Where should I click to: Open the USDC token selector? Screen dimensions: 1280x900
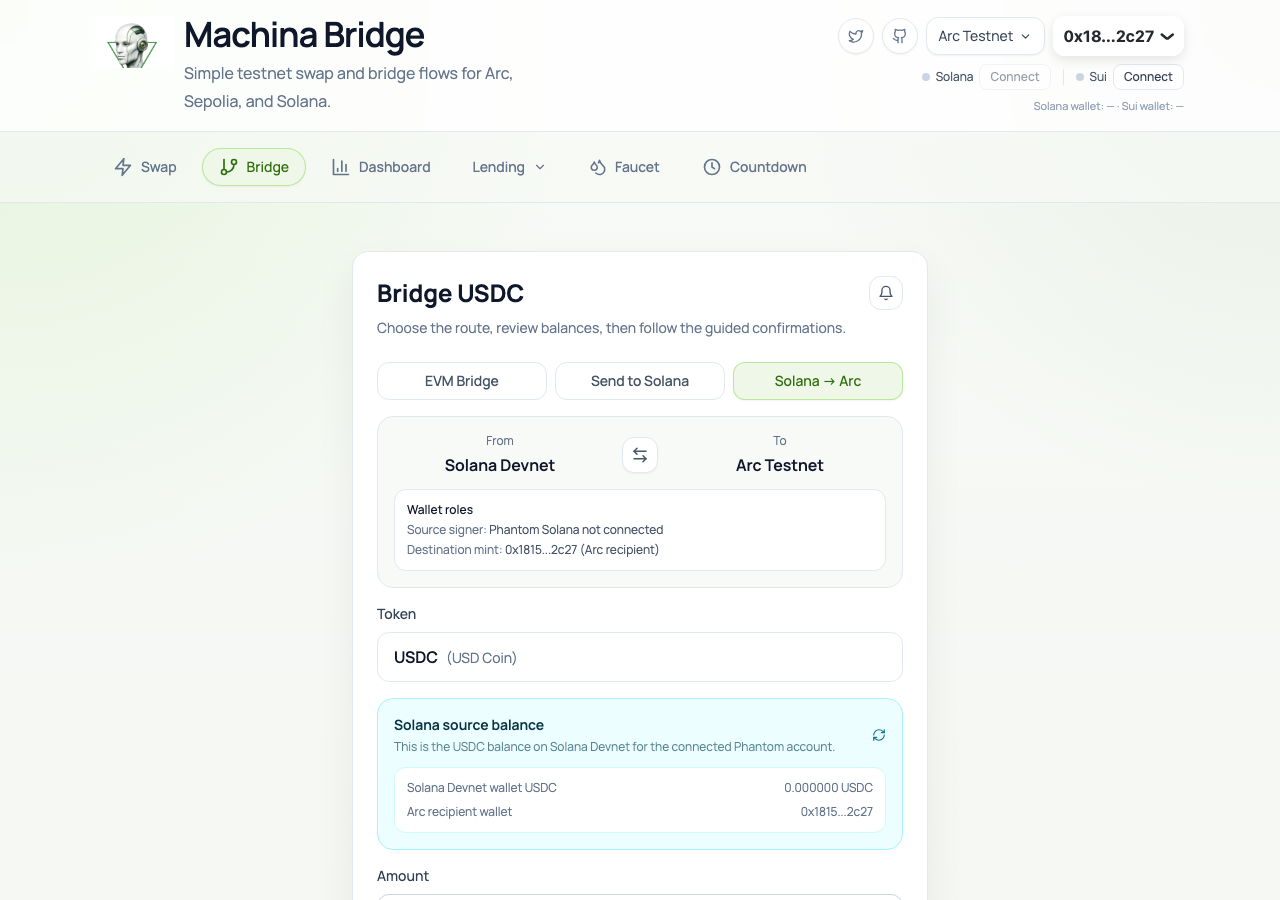(x=640, y=657)
